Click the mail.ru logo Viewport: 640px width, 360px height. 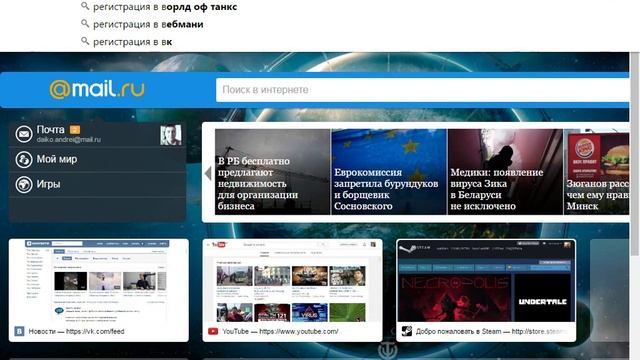97,89
